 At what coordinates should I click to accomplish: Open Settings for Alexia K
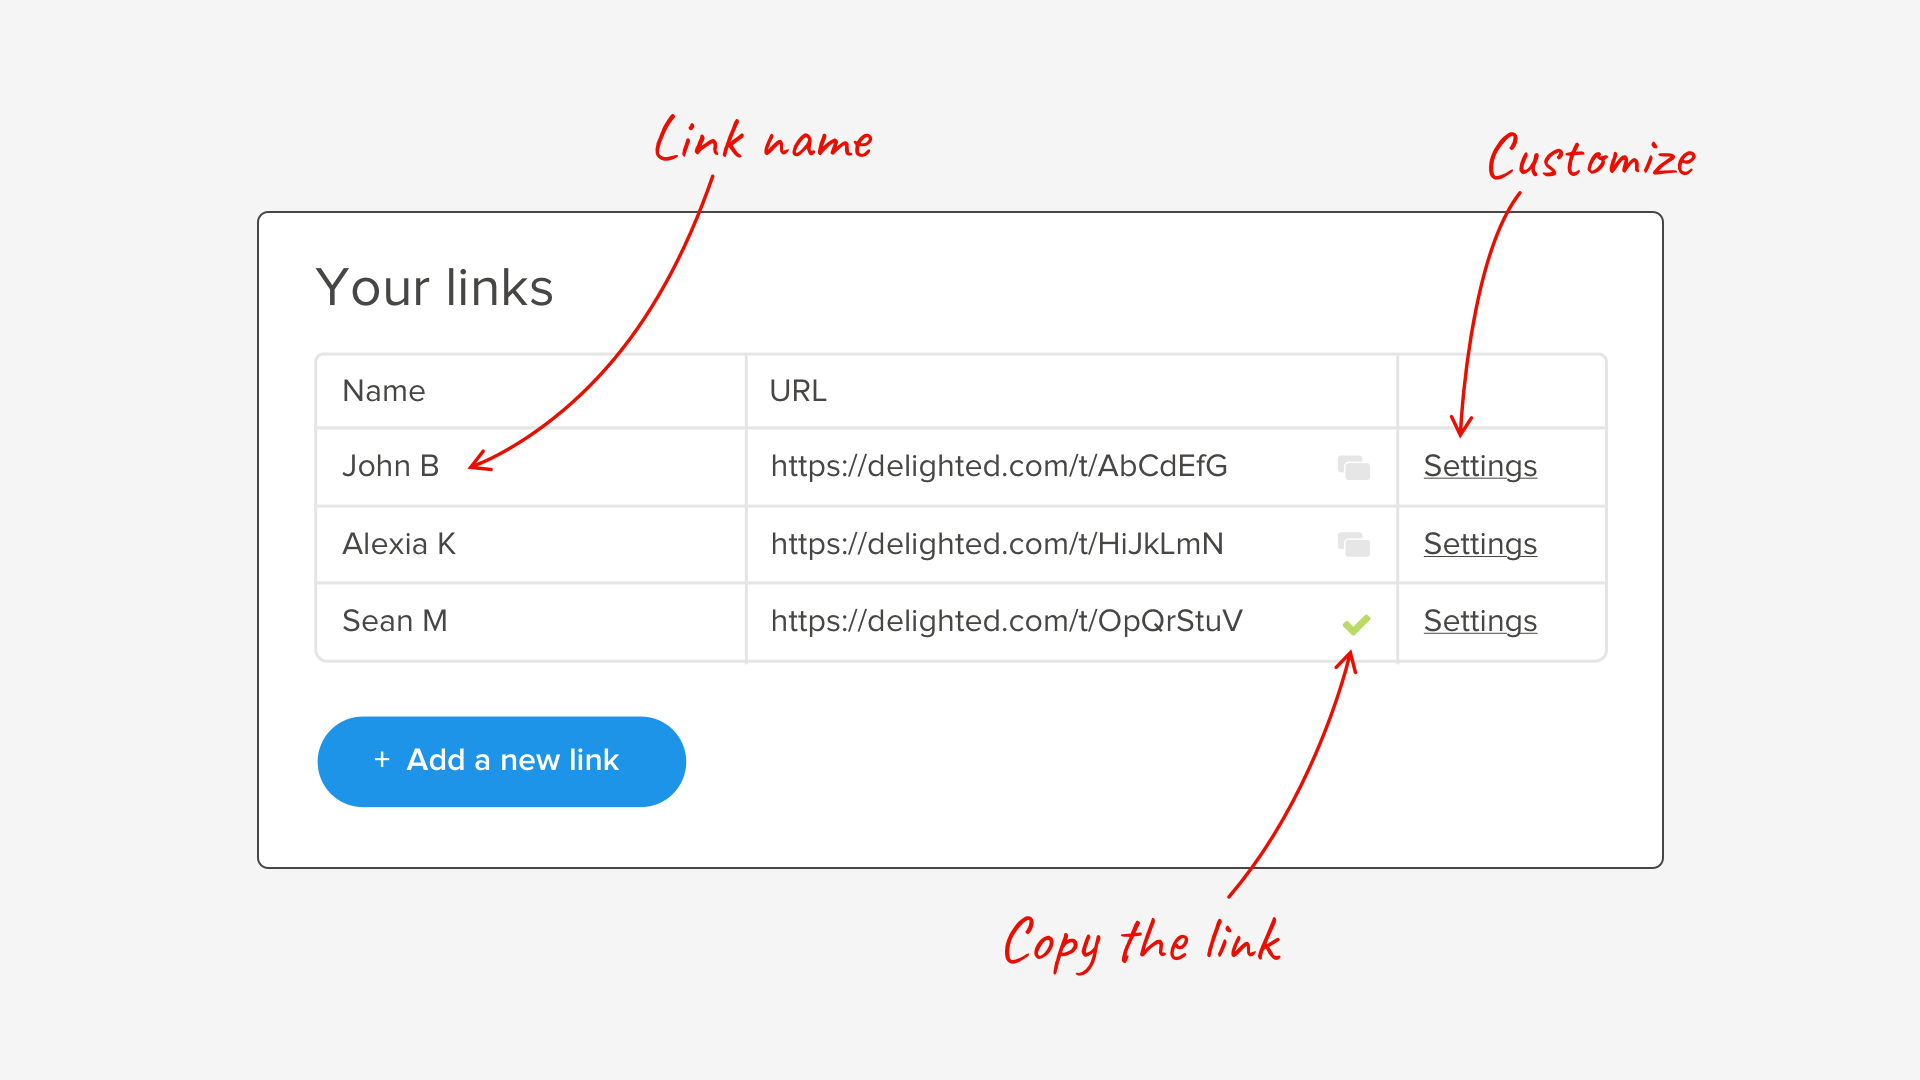(1480, 542)
